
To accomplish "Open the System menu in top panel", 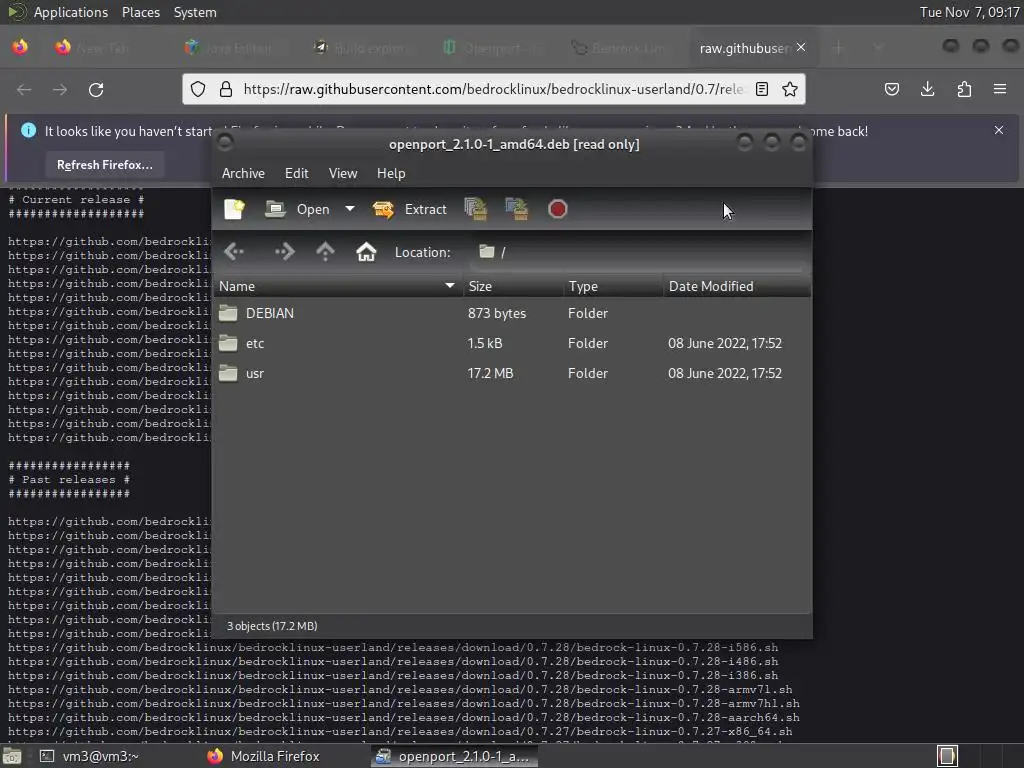I will tap(195, 12).
